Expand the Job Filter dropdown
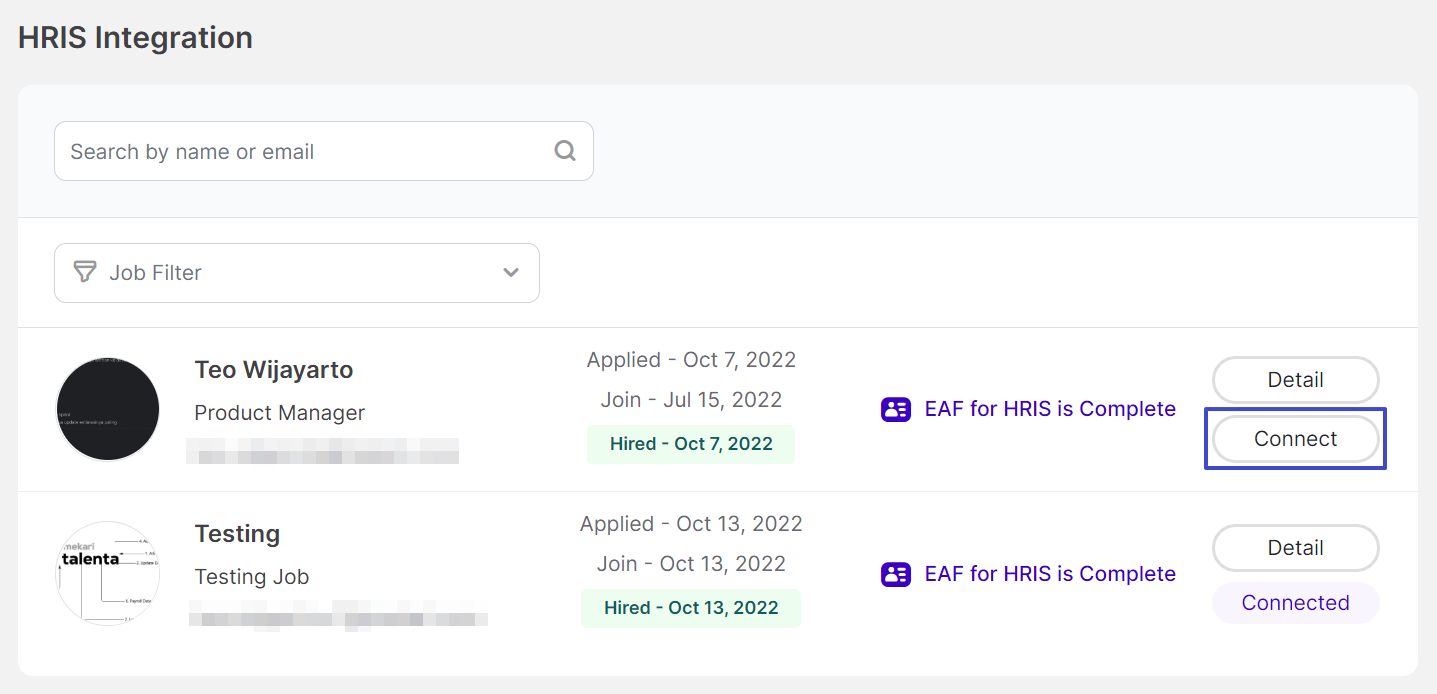The height and width of the screenshot is (694, 1437). click(x=296, y=273)
